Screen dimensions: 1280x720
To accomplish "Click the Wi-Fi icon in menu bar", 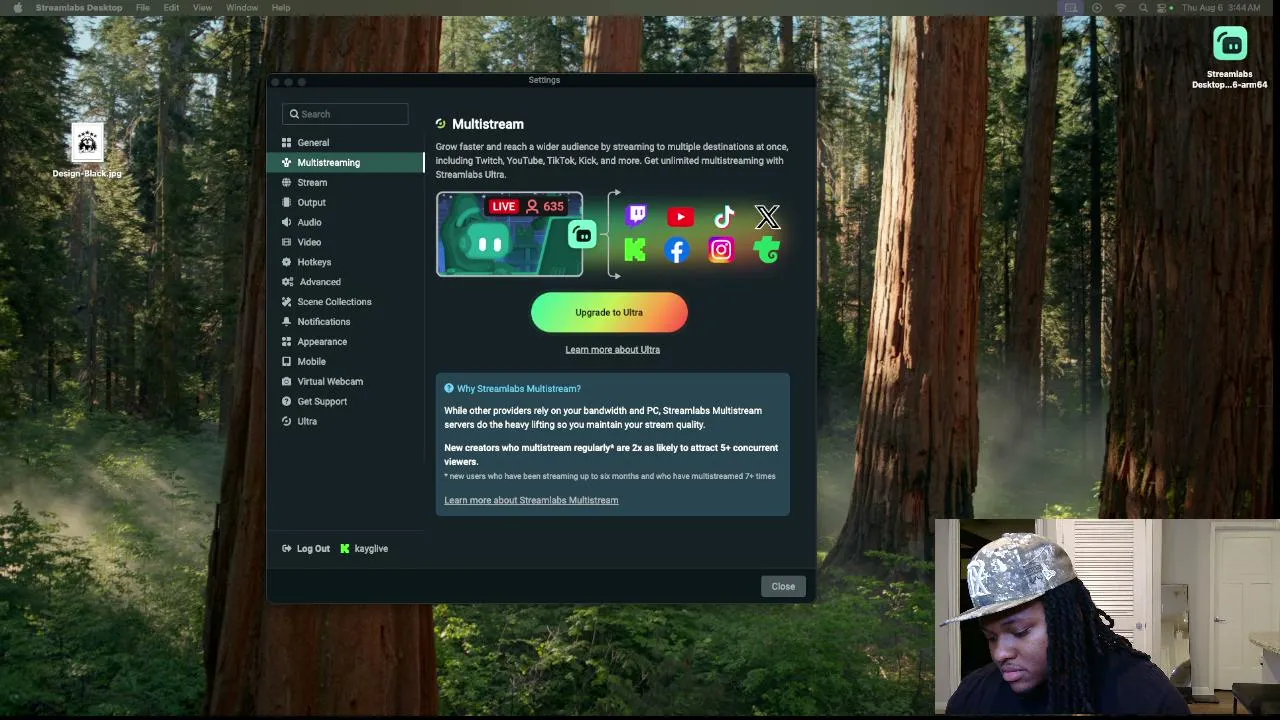I will (1120, 8).
